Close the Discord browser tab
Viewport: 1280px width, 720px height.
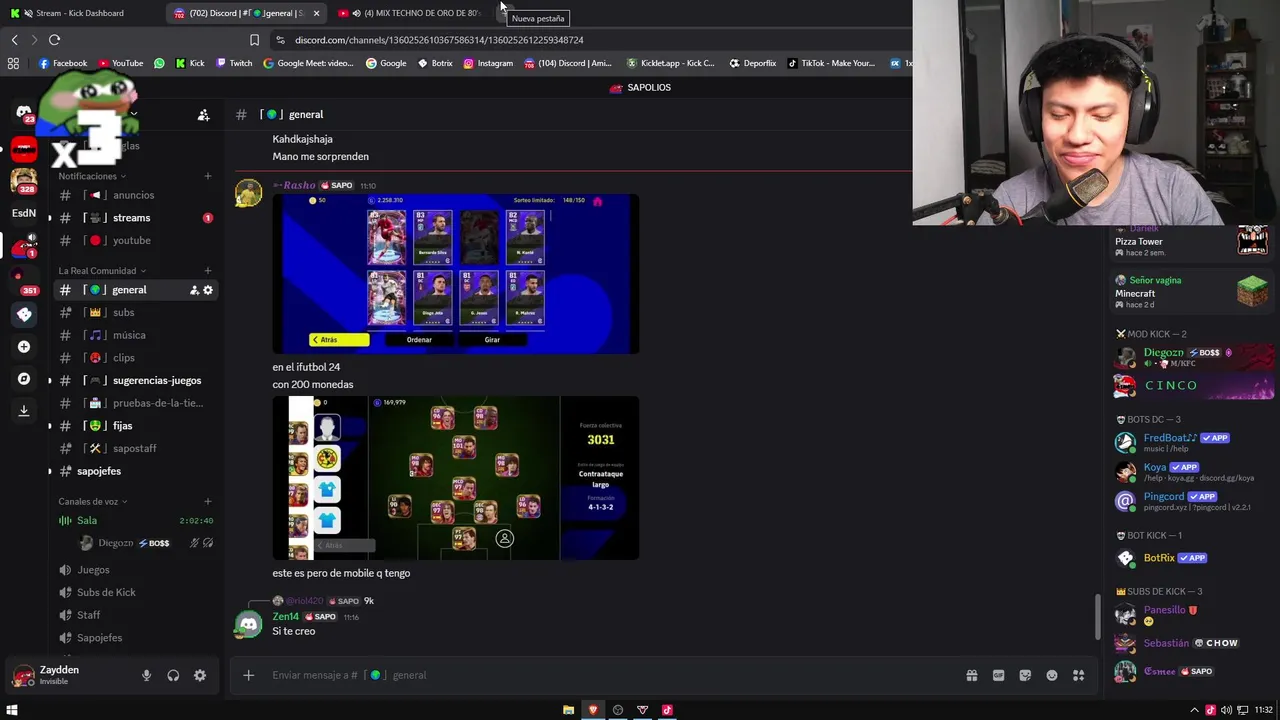pyautogui.click(x=316, y=13)
